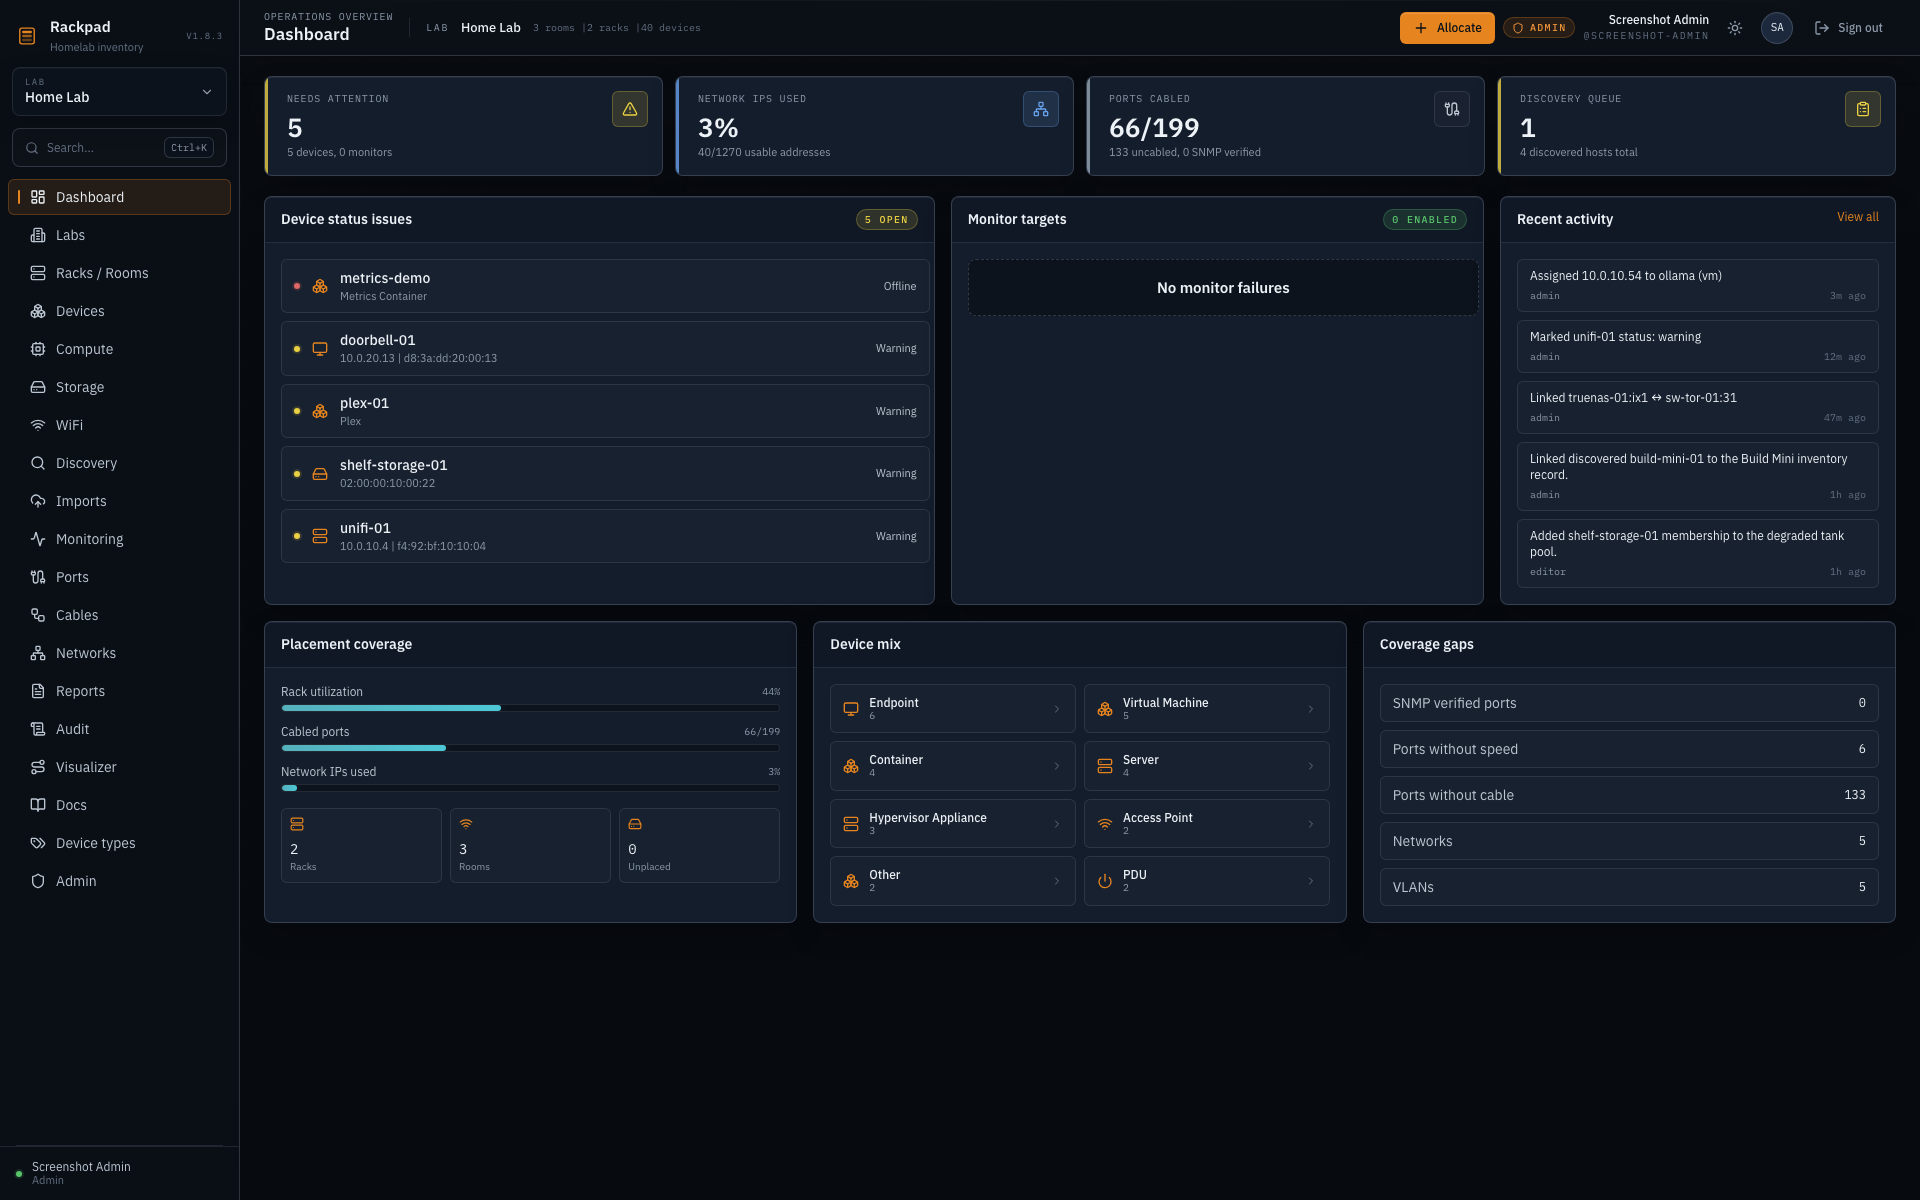
Task: Expand the Endpoint device mix chevron
Action: (1057, 709)
